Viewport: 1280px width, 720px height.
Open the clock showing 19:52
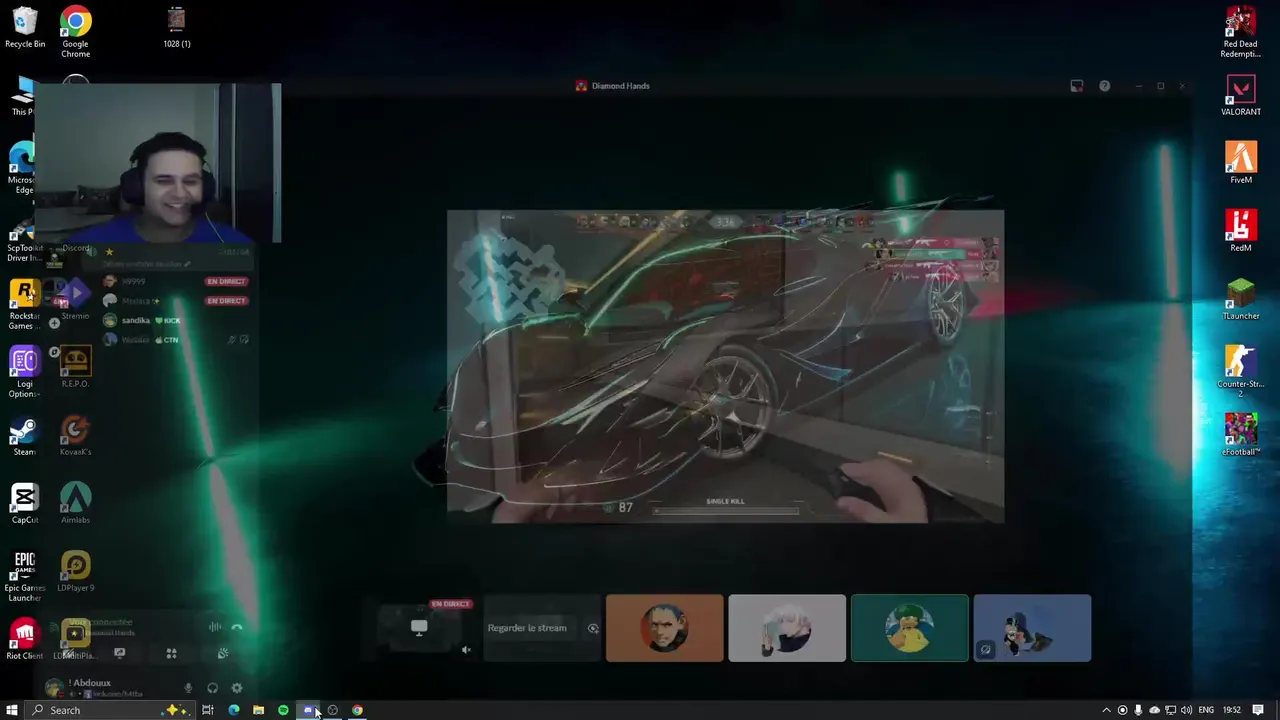(x=1232, y=710)
